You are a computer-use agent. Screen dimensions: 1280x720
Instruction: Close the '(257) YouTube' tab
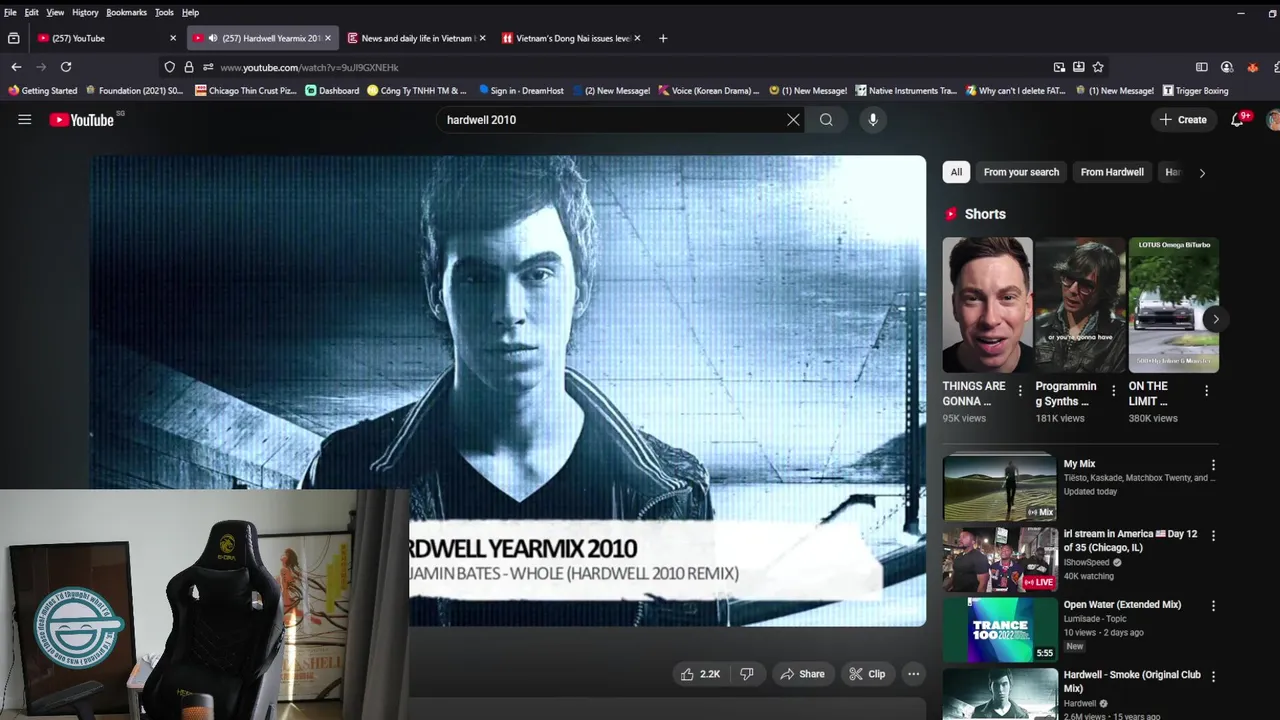pyautogui.click(x=173, y=38)
